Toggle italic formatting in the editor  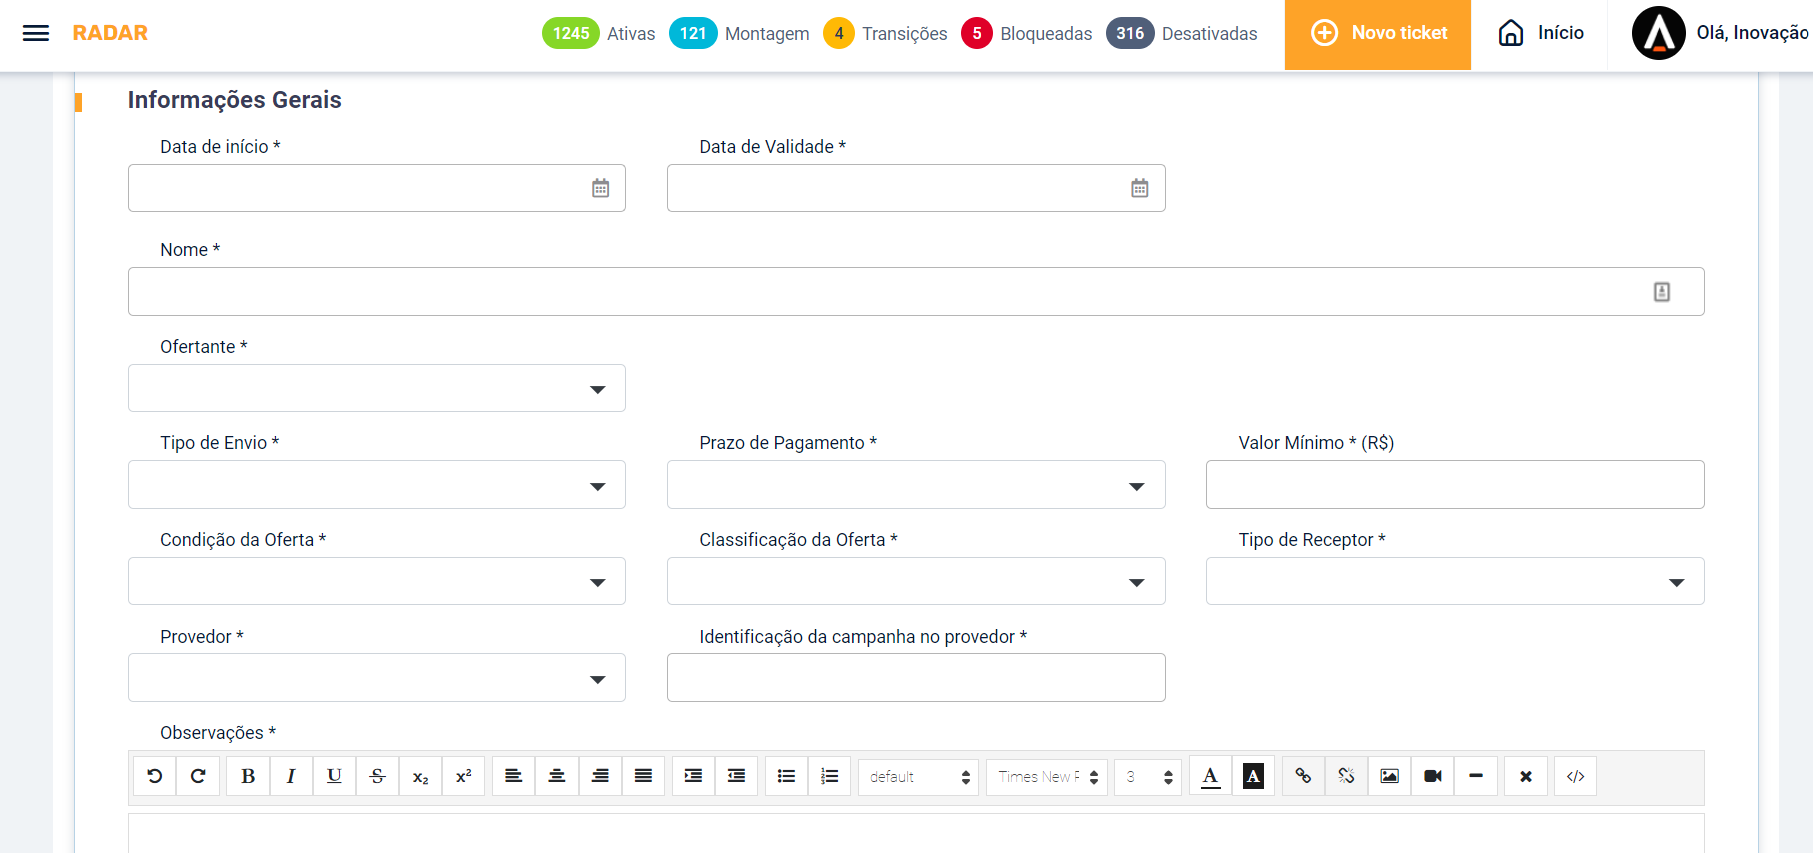coord(291,776)
